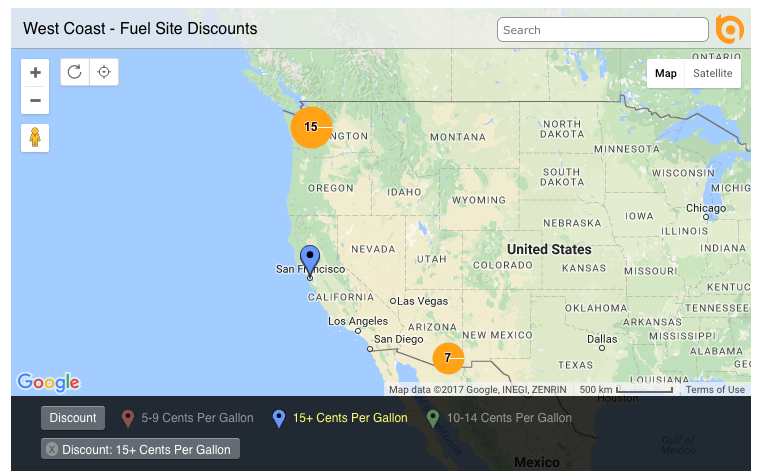Switch to Map view
This screenshot has height=471, width=759.
click(x=666, y=74)
